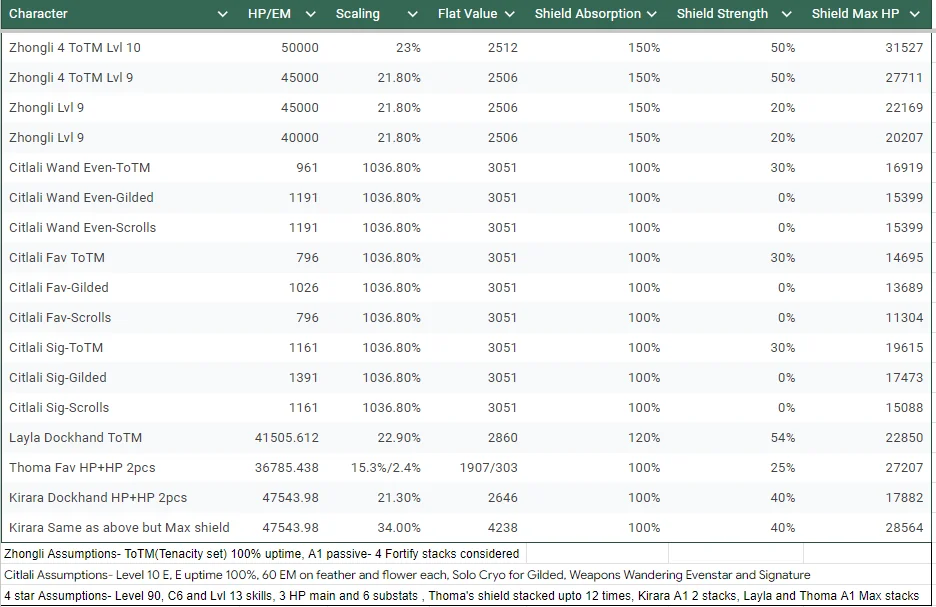The width and height of the screenshot is (936, 607).
Task: Select the Shield Absorption header label
Action: click(588, 14)
